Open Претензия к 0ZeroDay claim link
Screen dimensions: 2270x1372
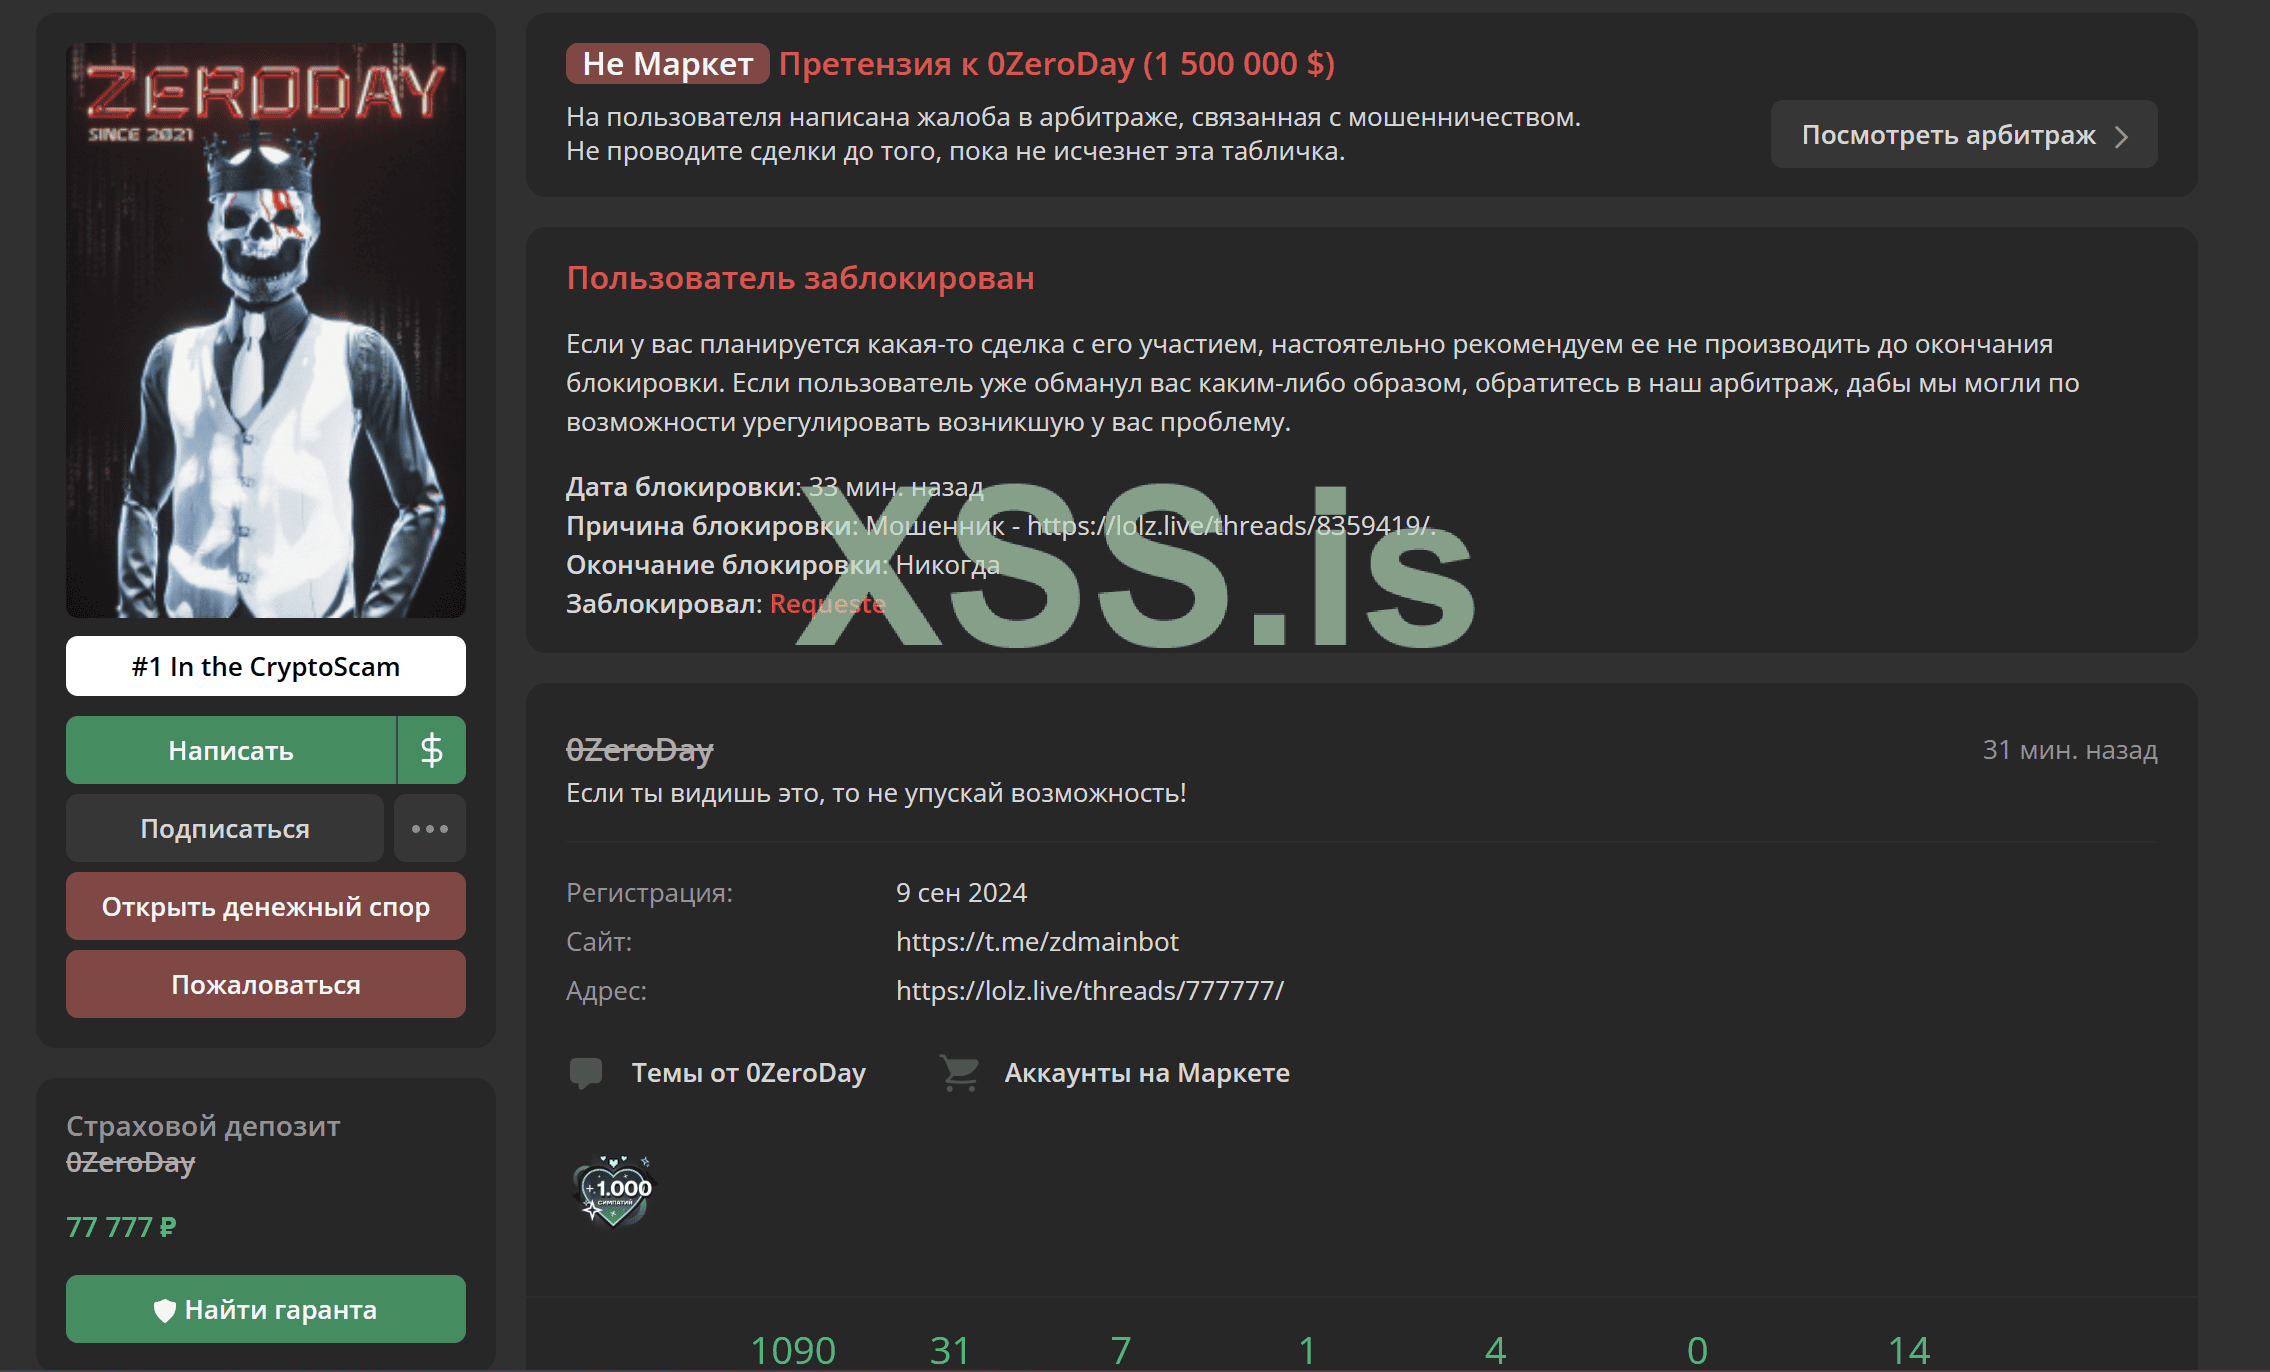pos(1056,64)
